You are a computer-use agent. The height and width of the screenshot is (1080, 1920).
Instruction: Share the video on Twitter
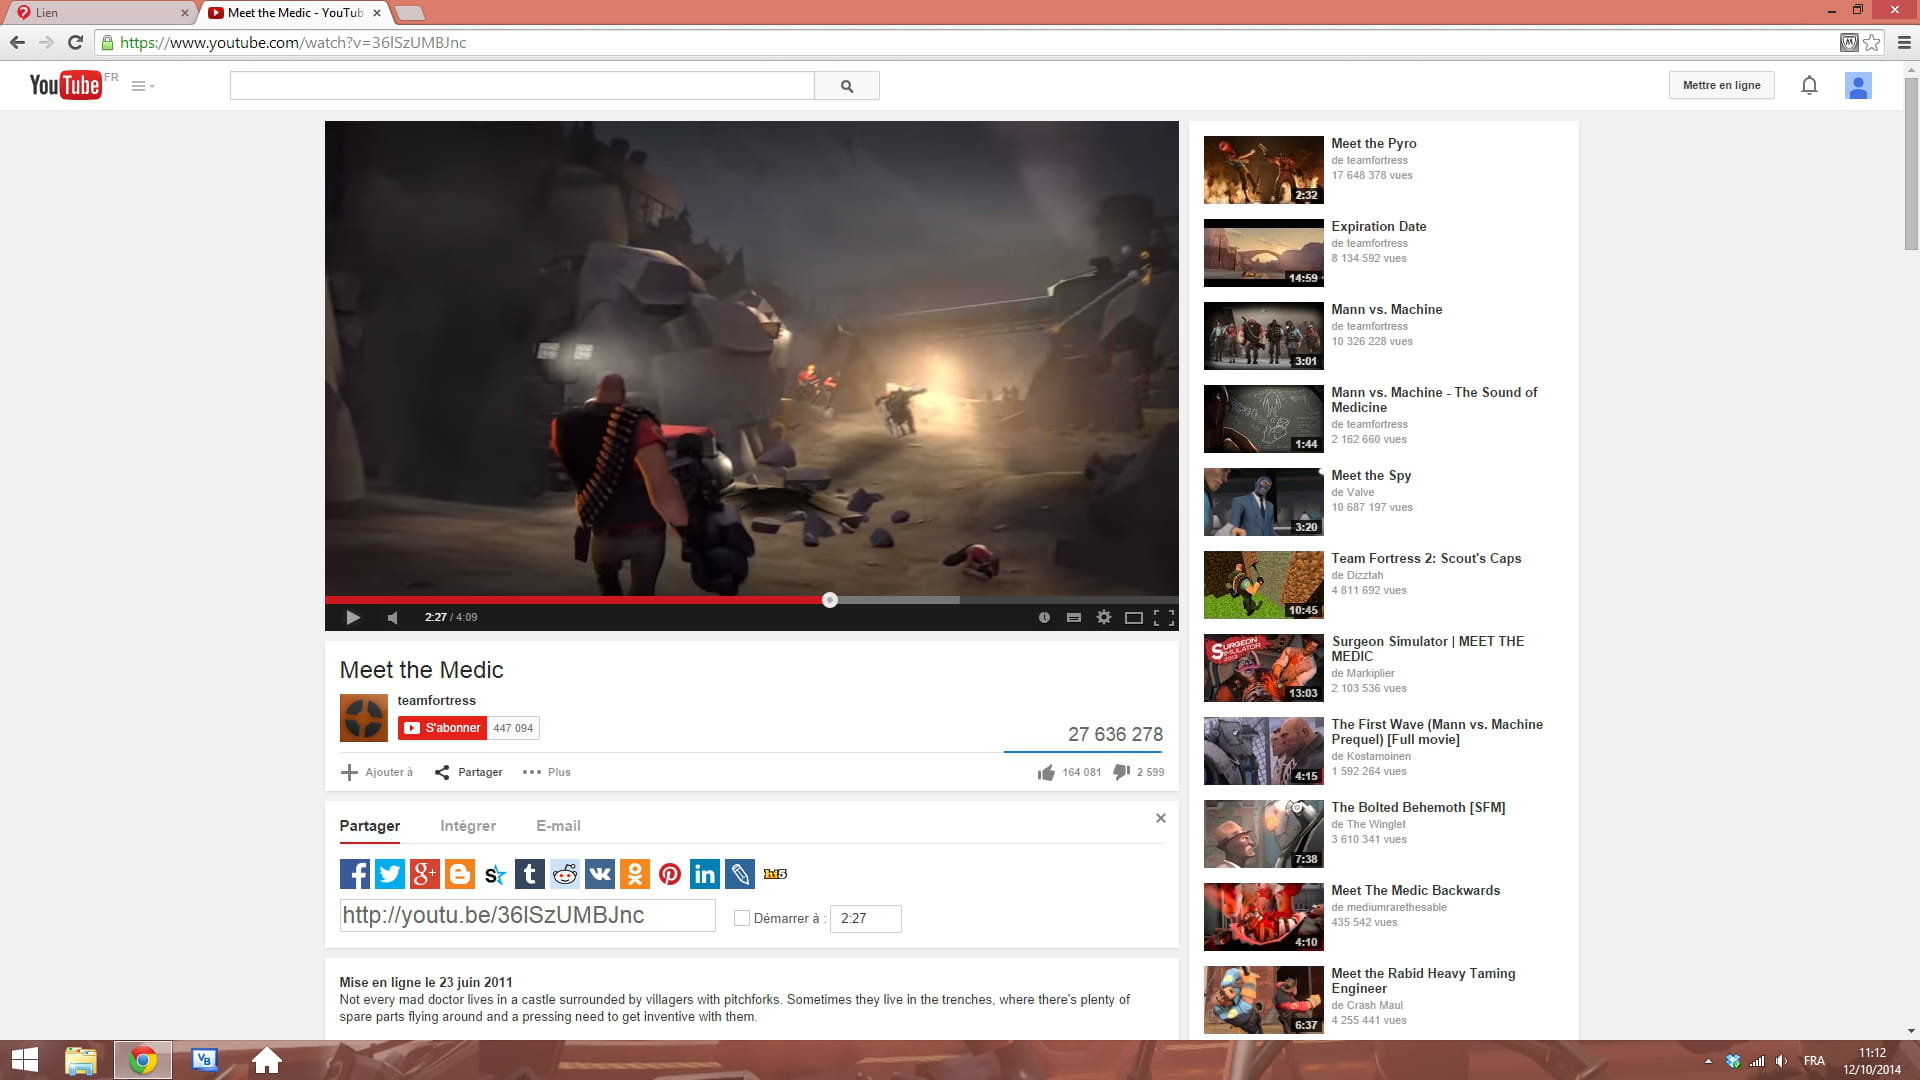(x=389, y=874)
